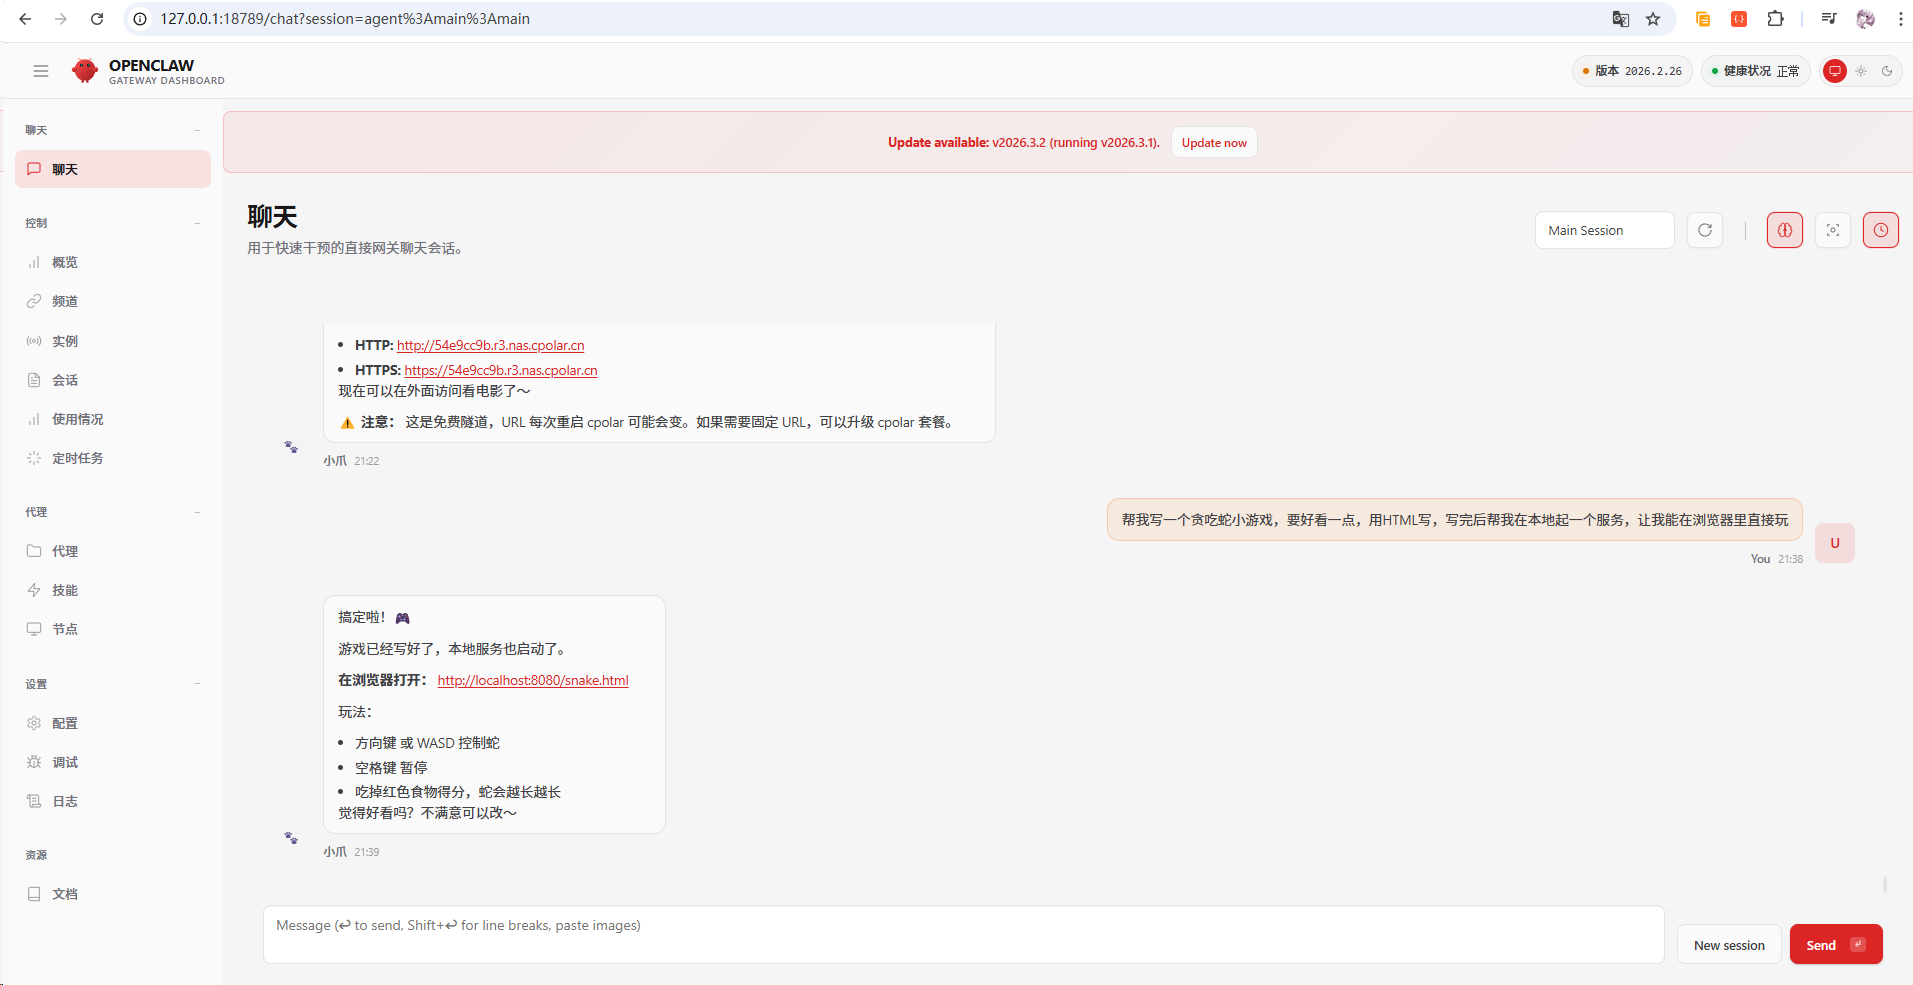Viewport: 1913px width, 985px height.
Task: Check the 健康状况 health status indicator
Action: [1755, 71]
